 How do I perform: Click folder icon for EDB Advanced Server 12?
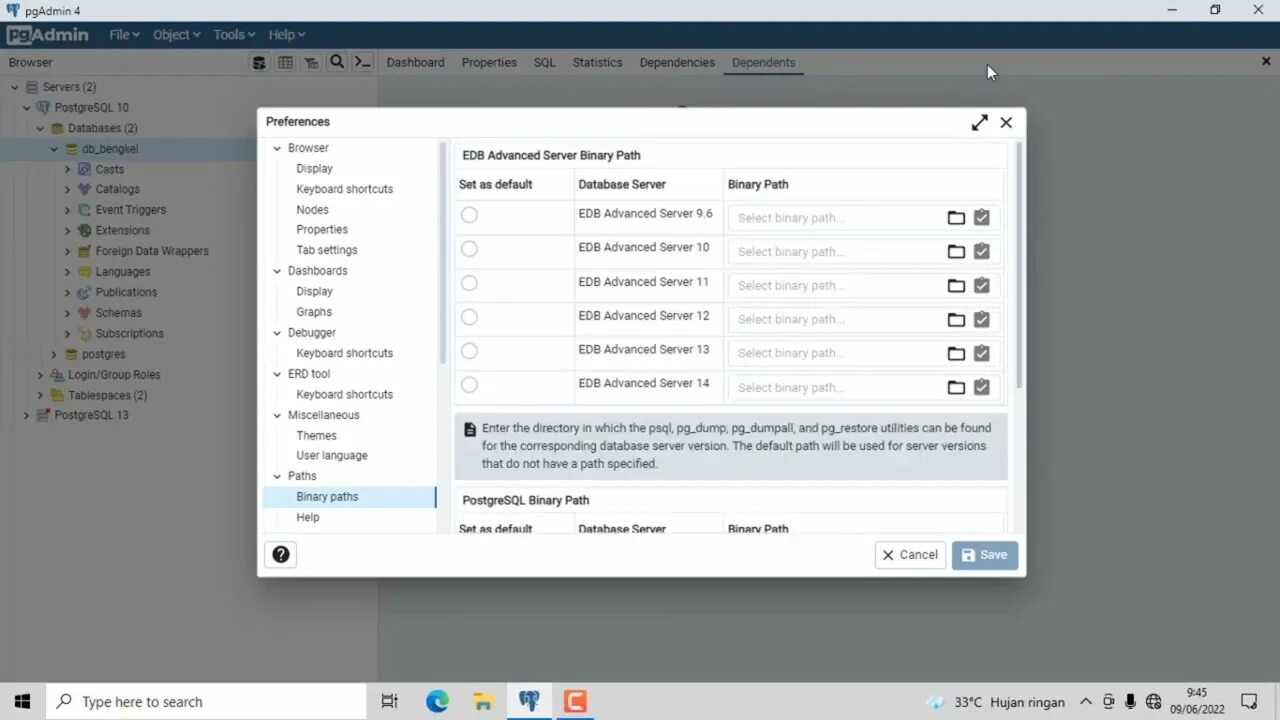pos(956,319)
